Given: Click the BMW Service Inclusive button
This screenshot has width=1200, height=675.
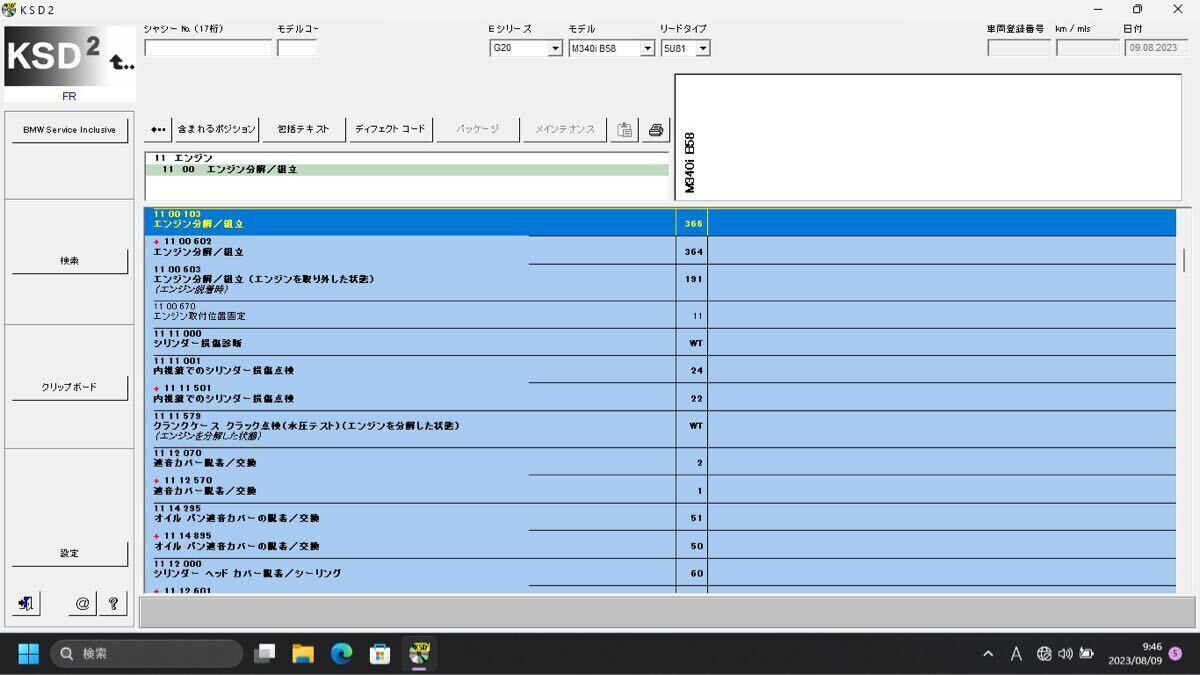Looking at the screenshot, I should pos(70,130).
